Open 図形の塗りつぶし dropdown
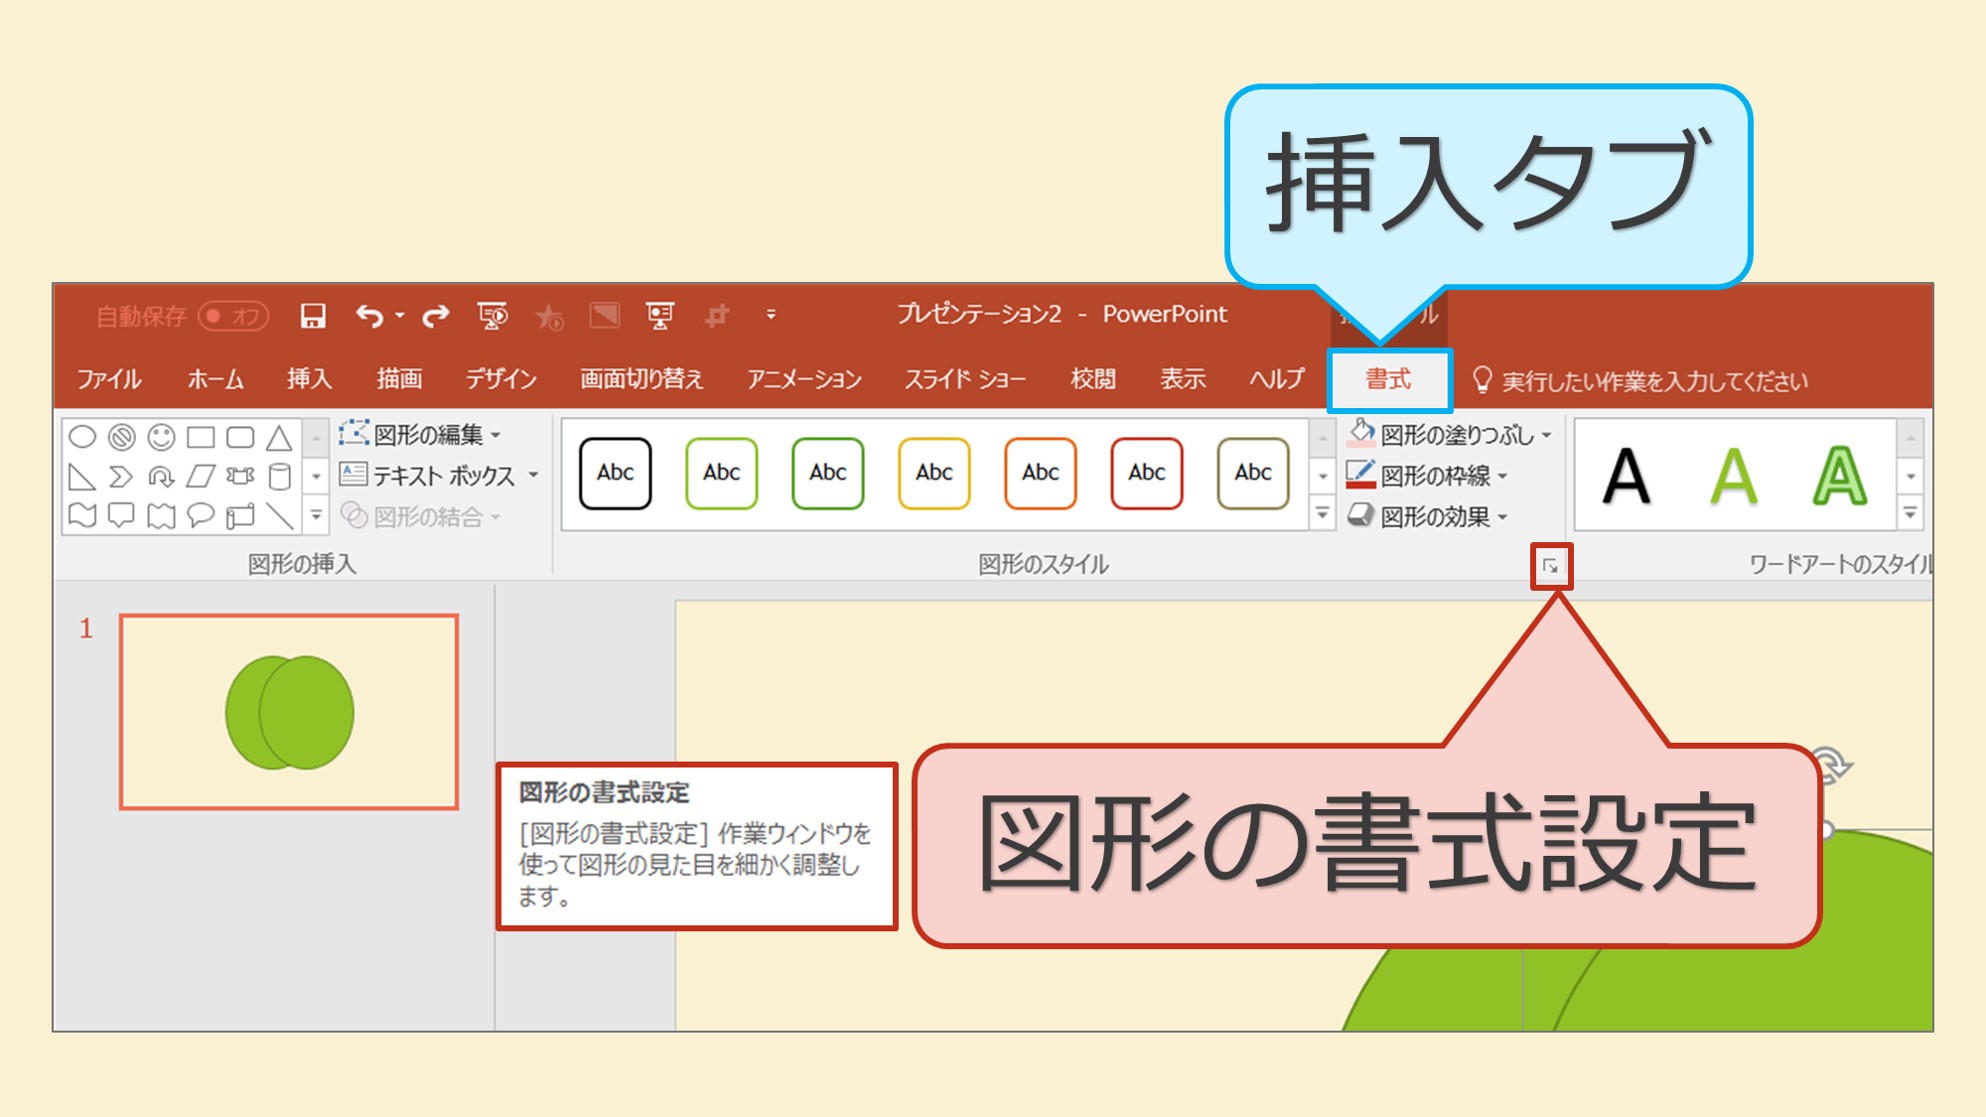 pos(1449,434)
